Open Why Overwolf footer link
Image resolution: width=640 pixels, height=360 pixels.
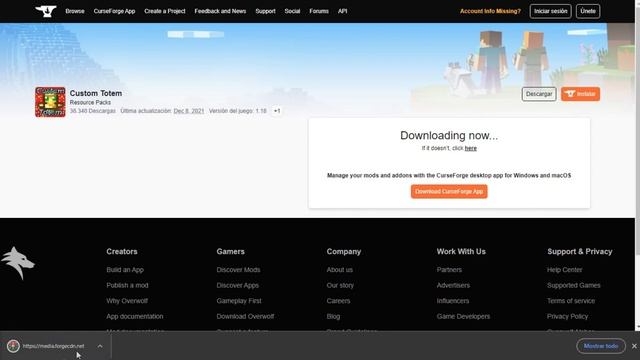(127, 301)
